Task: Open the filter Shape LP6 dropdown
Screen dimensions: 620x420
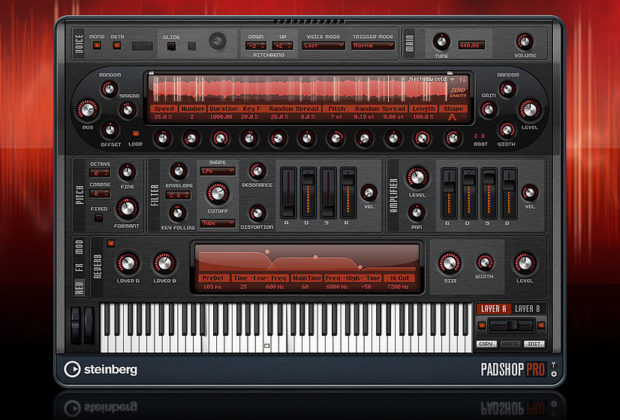Action: [x=217, y=171]
